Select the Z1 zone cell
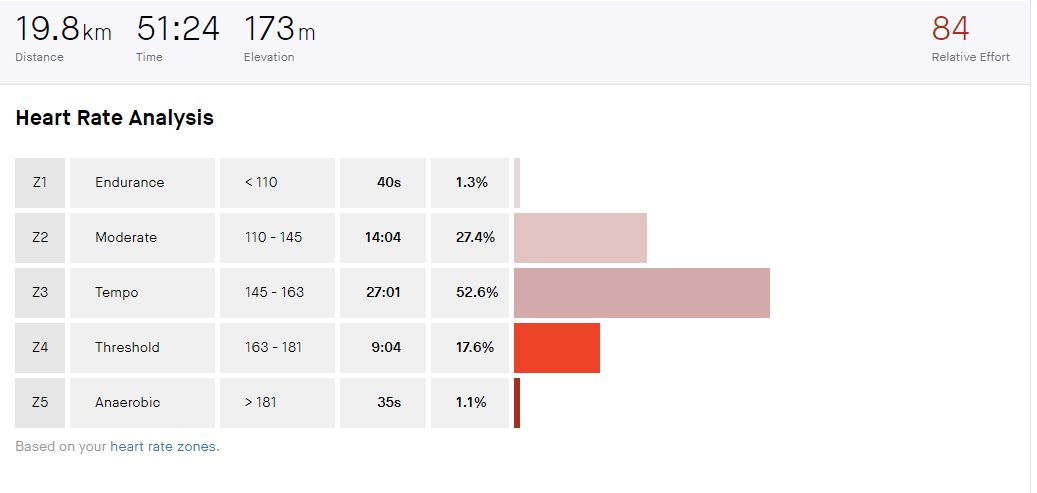The image size is (1037, 493). click(40, 183)
